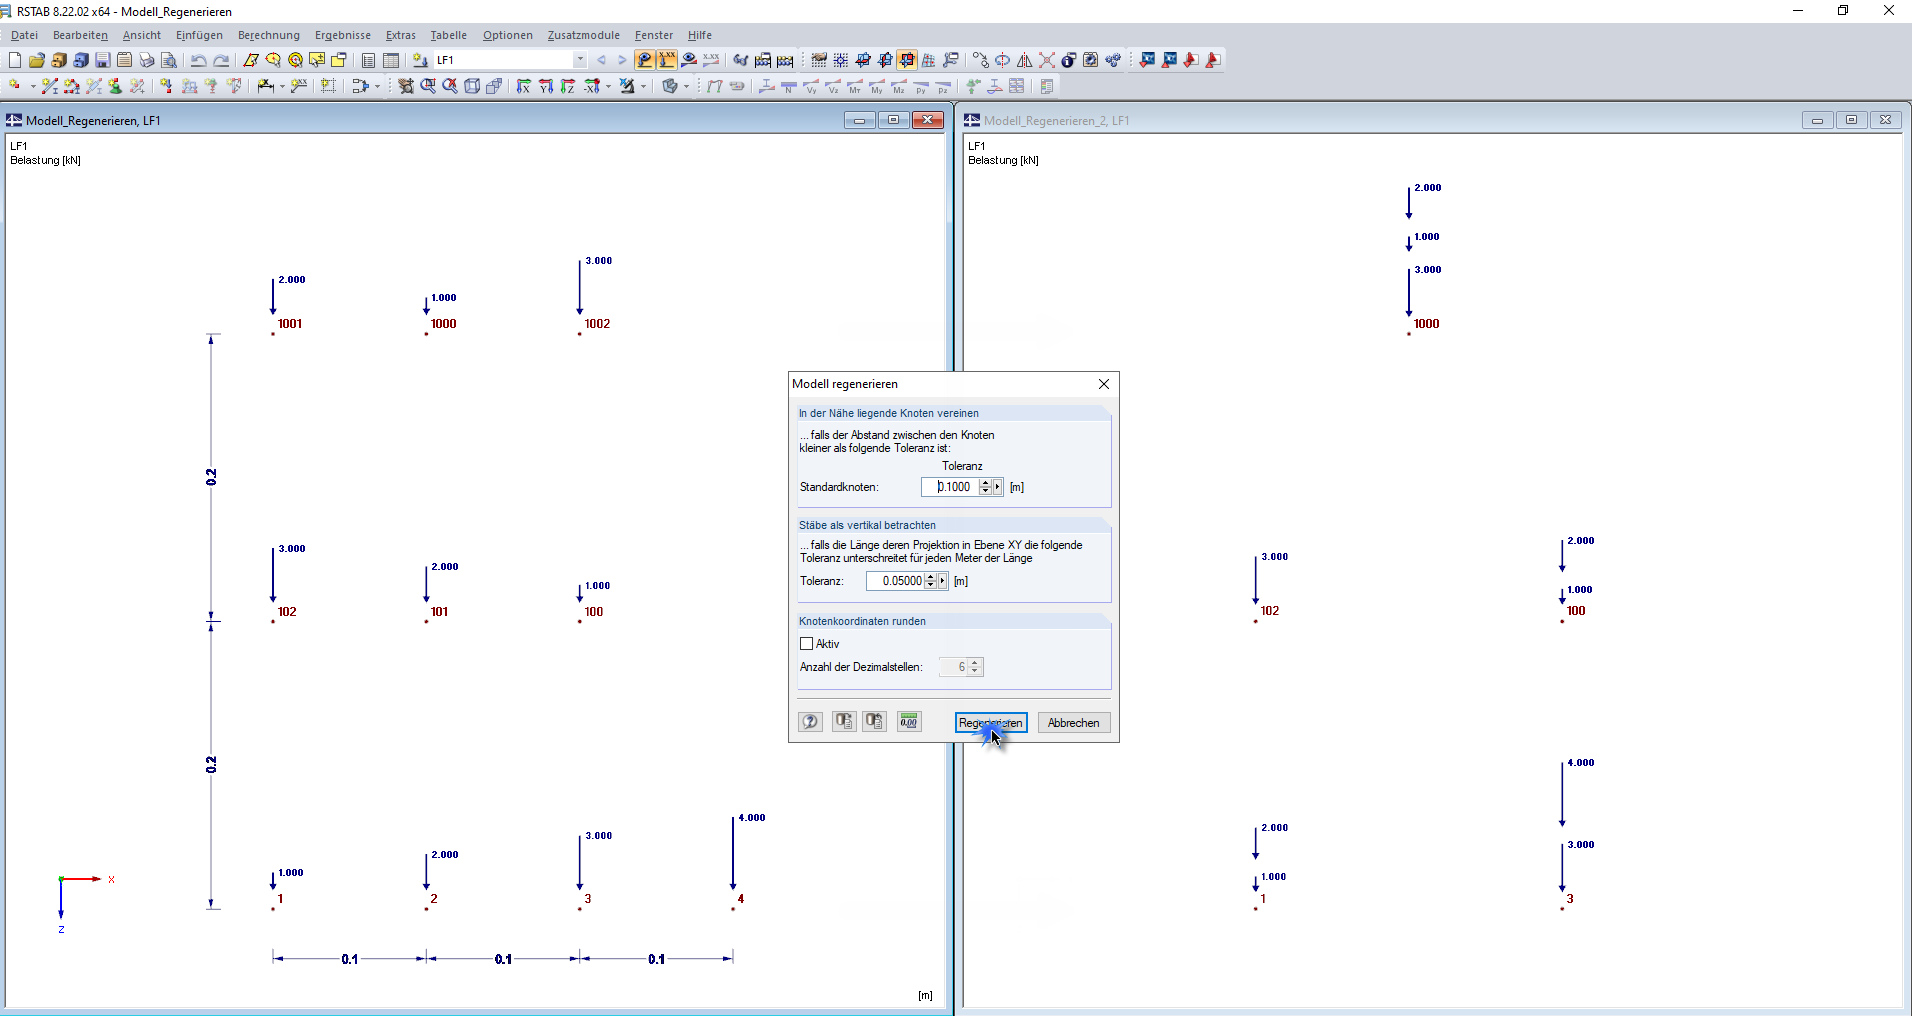This screenshot has width=1912, height=1016.
Task: Close the Modell regenerieren dialog
Action: point(1103,384)
